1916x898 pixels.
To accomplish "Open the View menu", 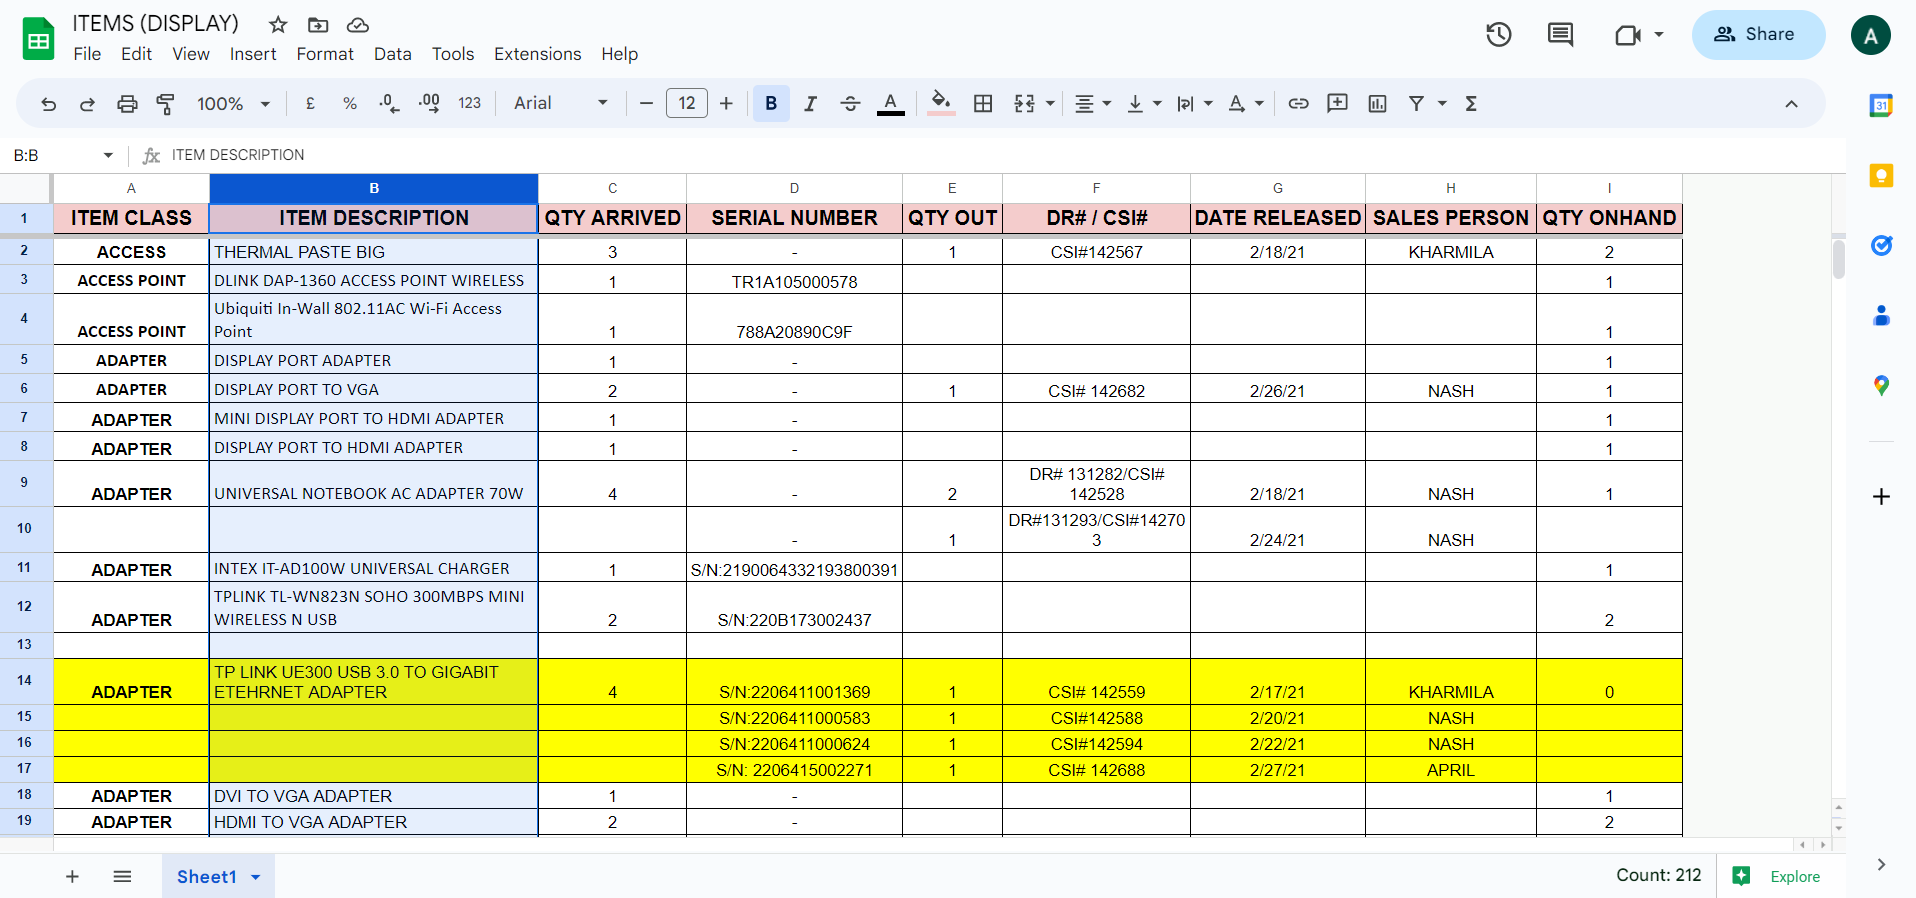I will click(191, 54).
